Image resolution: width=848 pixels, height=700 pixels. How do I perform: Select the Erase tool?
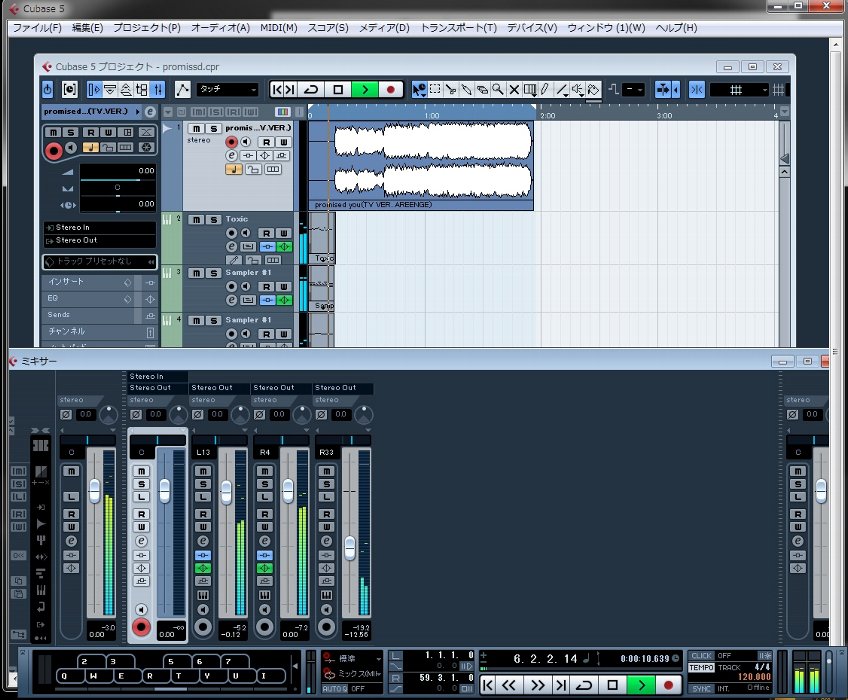(x=482, y=89)
